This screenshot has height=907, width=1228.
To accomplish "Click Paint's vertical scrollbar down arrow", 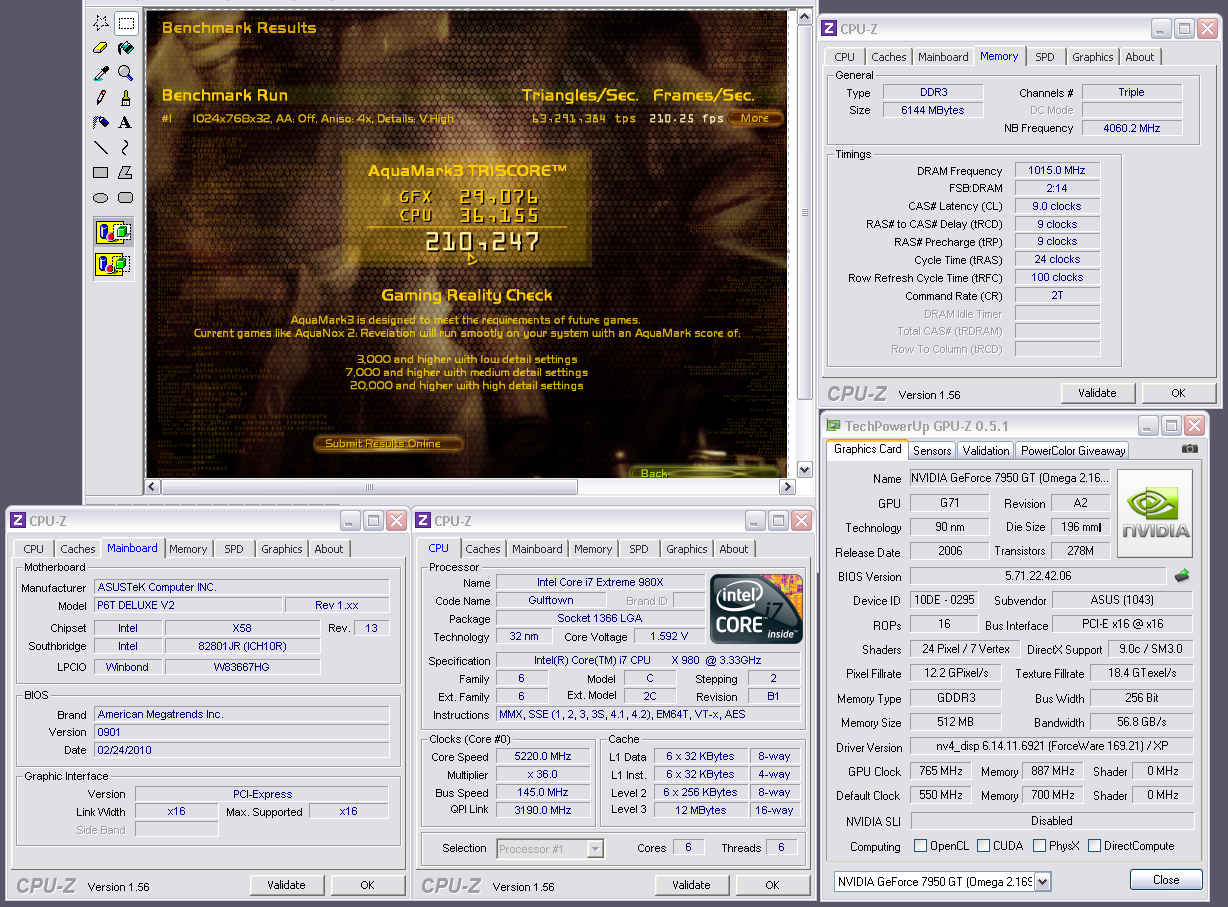I will pyautogui.click(x=805, y=469).
